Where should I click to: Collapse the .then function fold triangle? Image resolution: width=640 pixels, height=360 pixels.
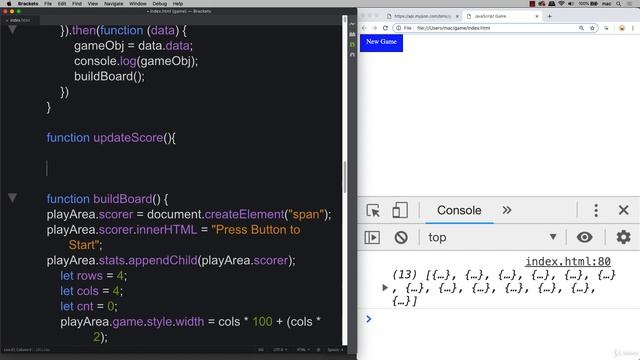(12, 29)
